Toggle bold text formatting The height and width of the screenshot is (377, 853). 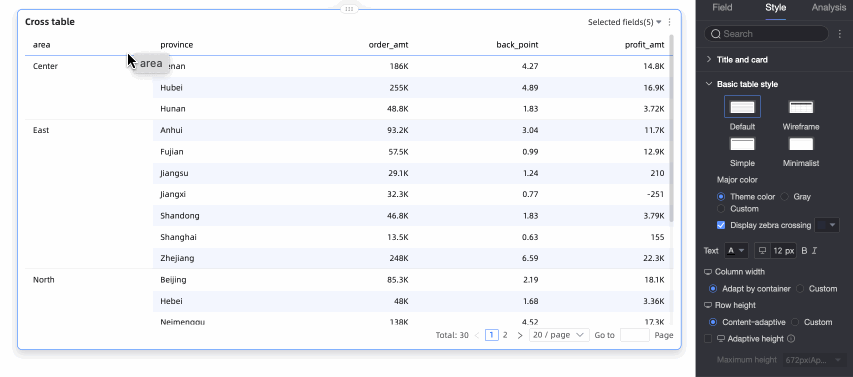[805, 251]
